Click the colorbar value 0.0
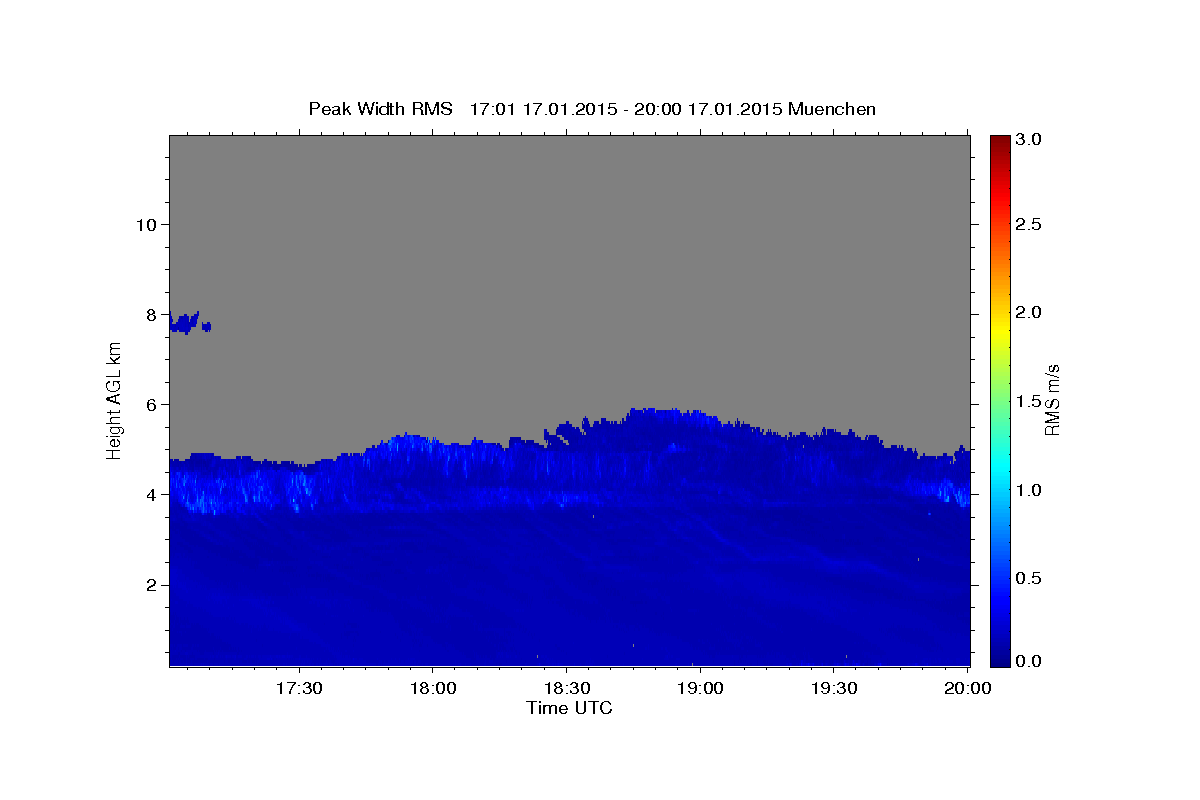This screenshot has height=800, width=1200. click(1029, 661)
